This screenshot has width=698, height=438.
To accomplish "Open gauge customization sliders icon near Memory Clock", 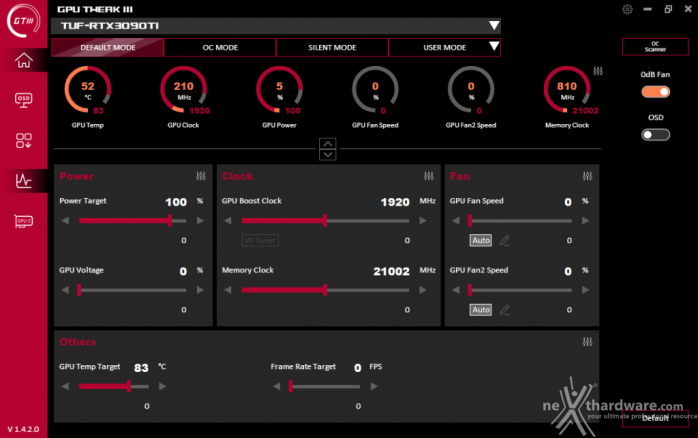I will pyautogui.click(x=598, y=71).
